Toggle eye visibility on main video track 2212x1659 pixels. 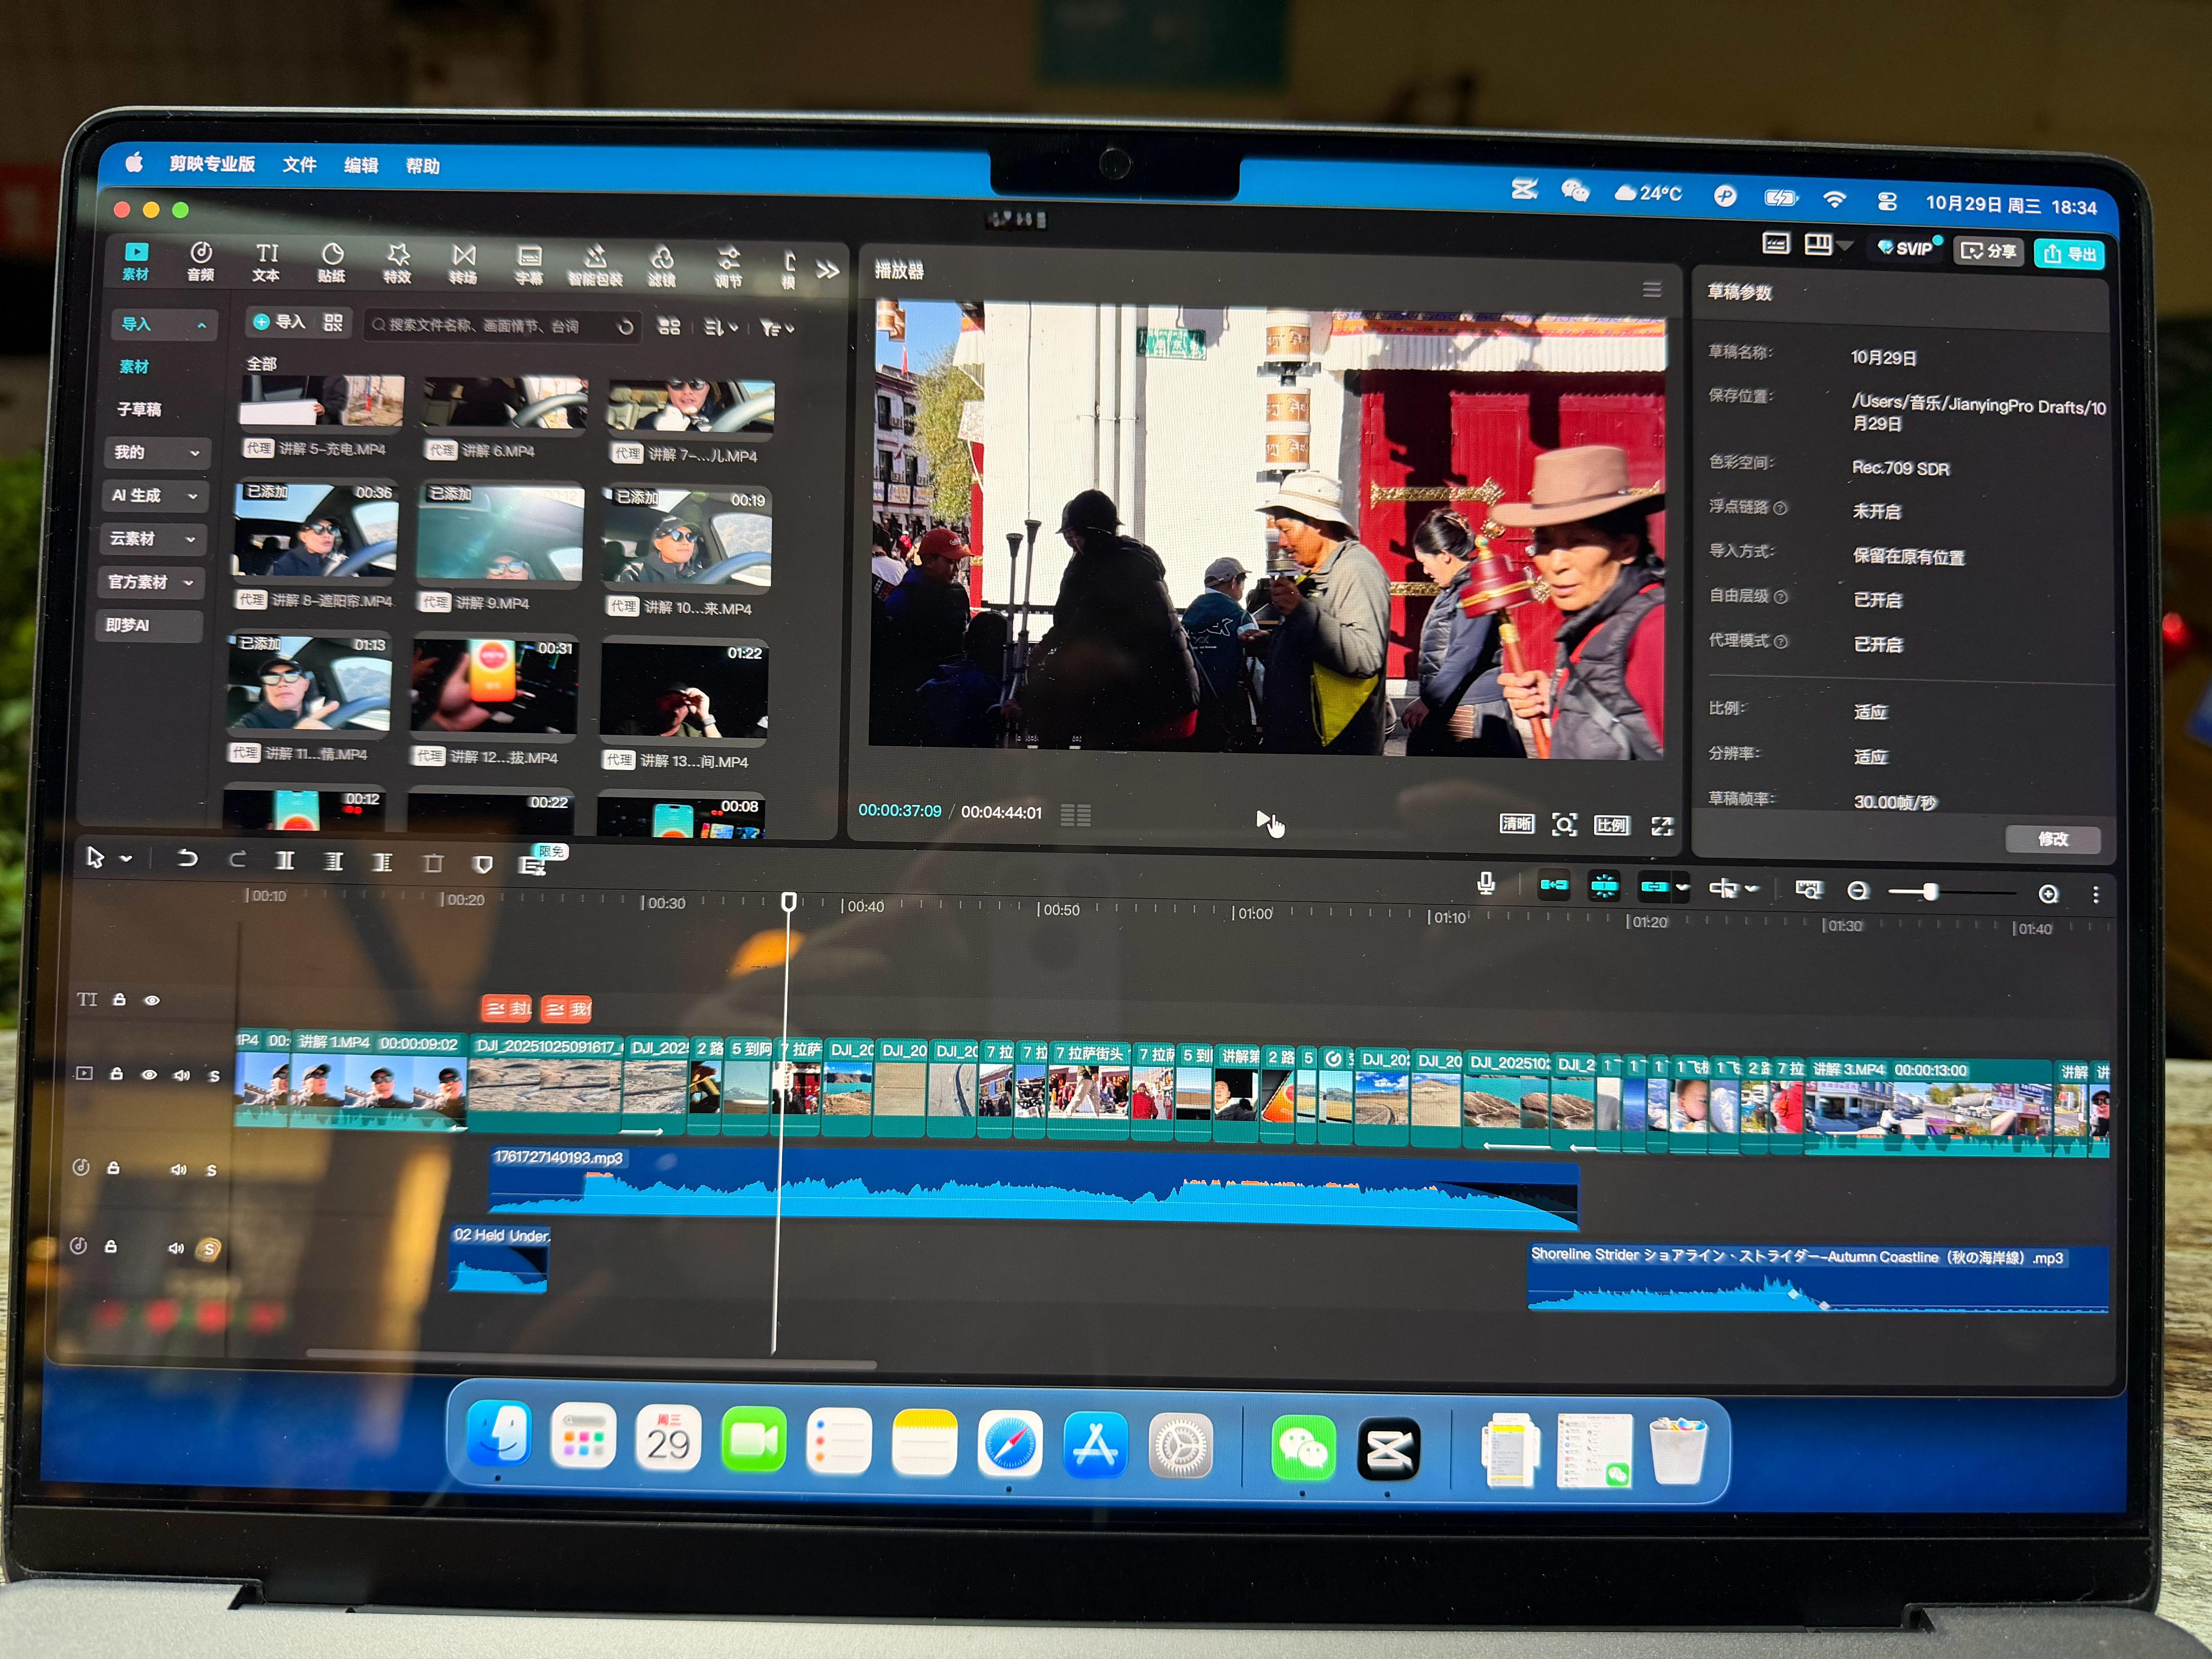(149, 1075)
